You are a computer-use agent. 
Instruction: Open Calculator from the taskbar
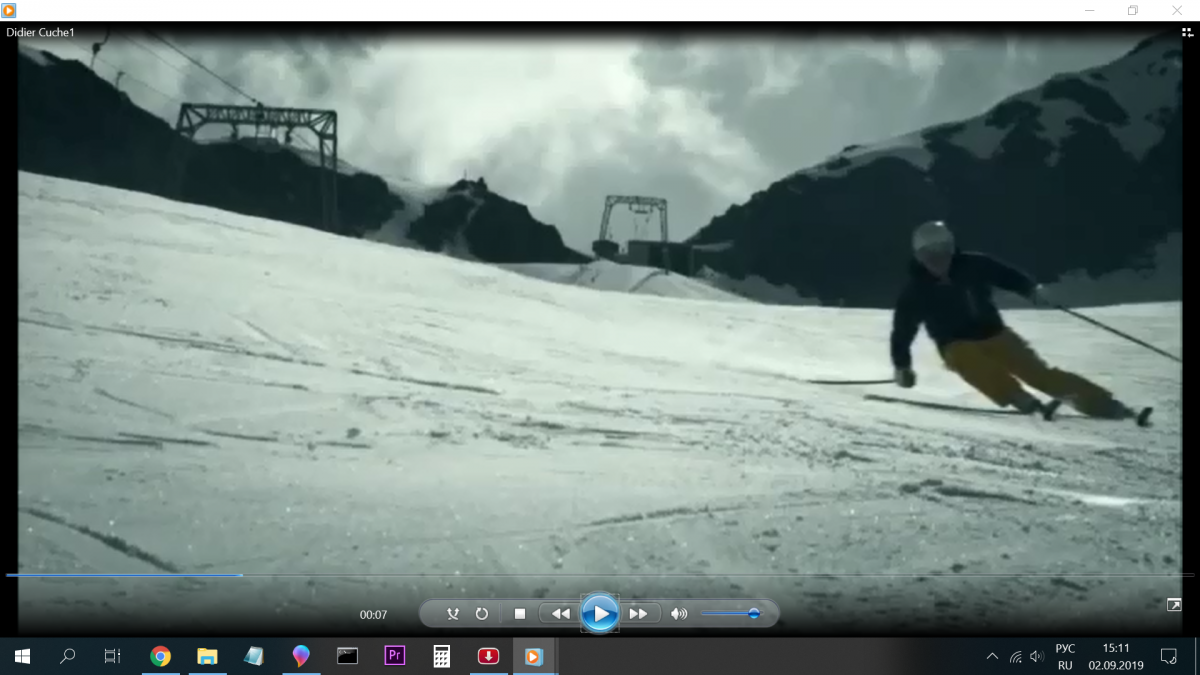point(441,656)
